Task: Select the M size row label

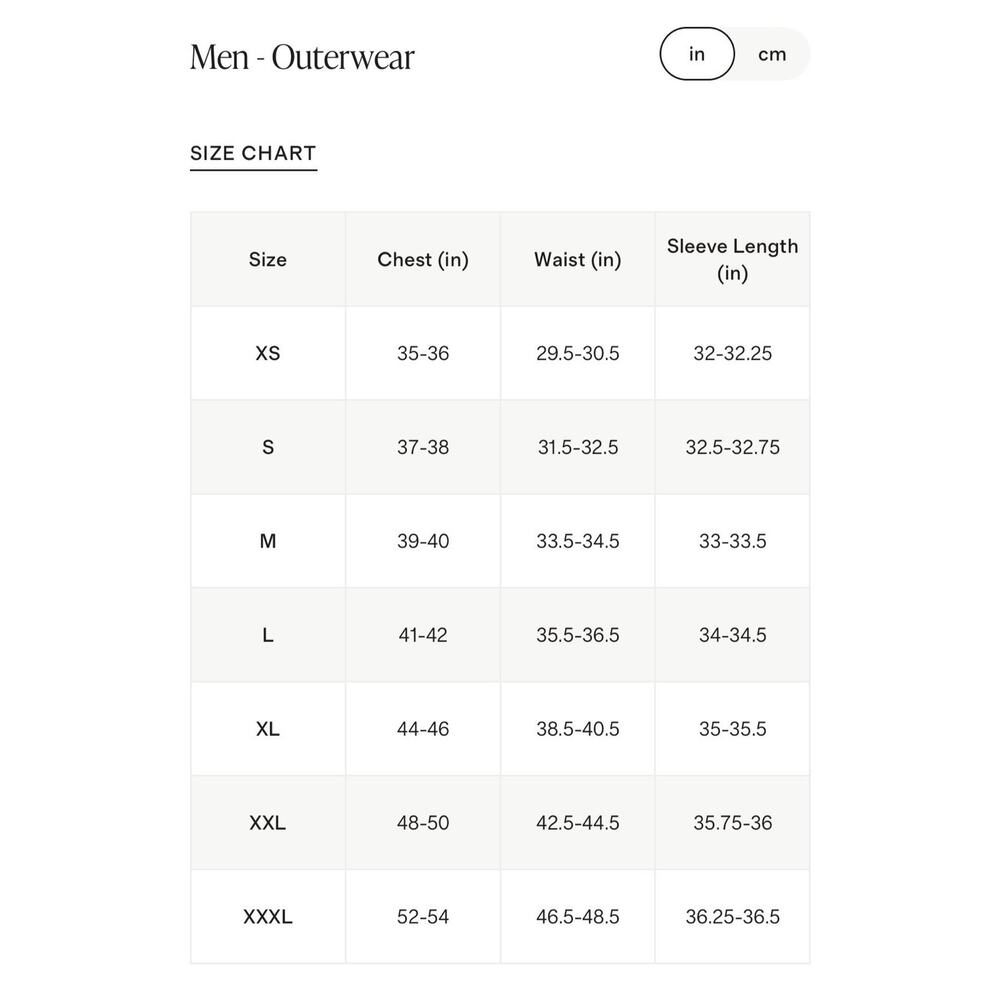Action: coord(268,541)
